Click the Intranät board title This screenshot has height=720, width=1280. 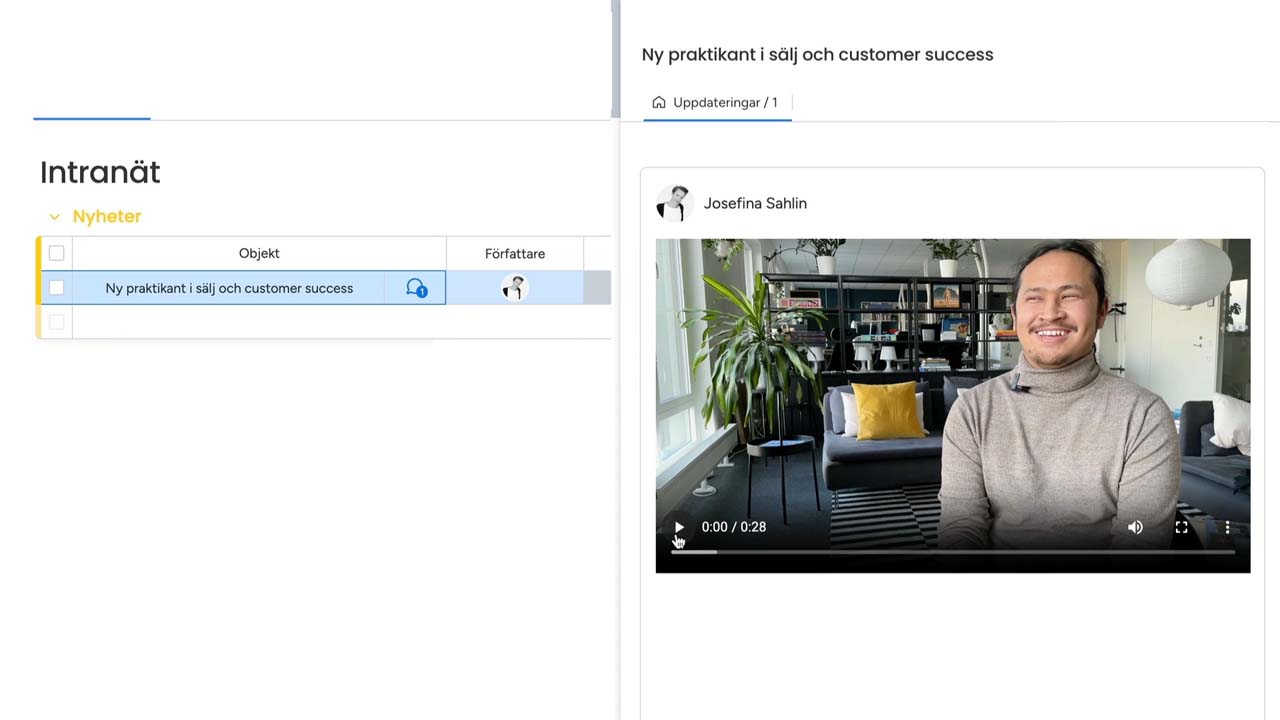[x=100, y=172]
